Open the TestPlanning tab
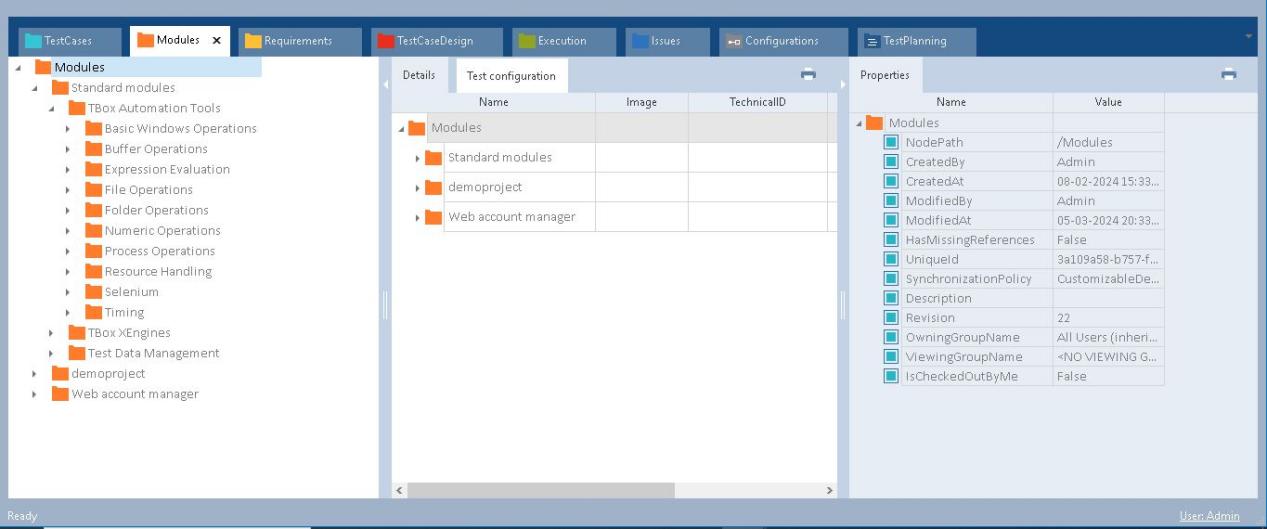1267x529 pixels. point(916,41)
